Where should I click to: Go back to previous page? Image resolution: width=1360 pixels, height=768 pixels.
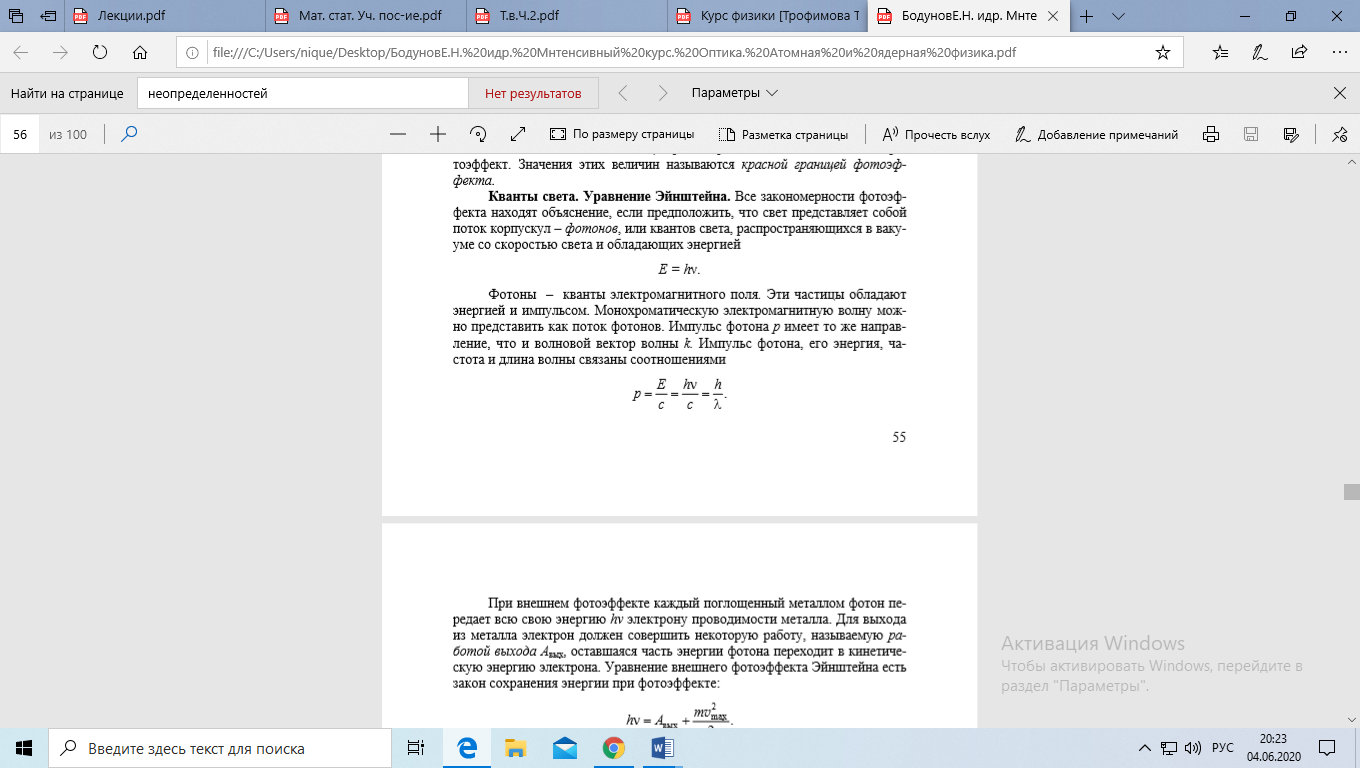point(20,53)
